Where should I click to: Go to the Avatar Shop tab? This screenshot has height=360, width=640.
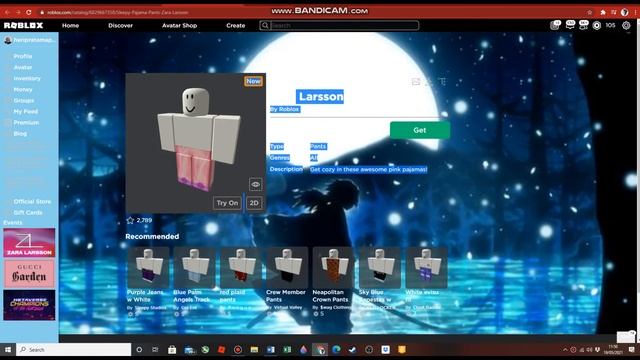pyautogui.click(x=179, y=25)
